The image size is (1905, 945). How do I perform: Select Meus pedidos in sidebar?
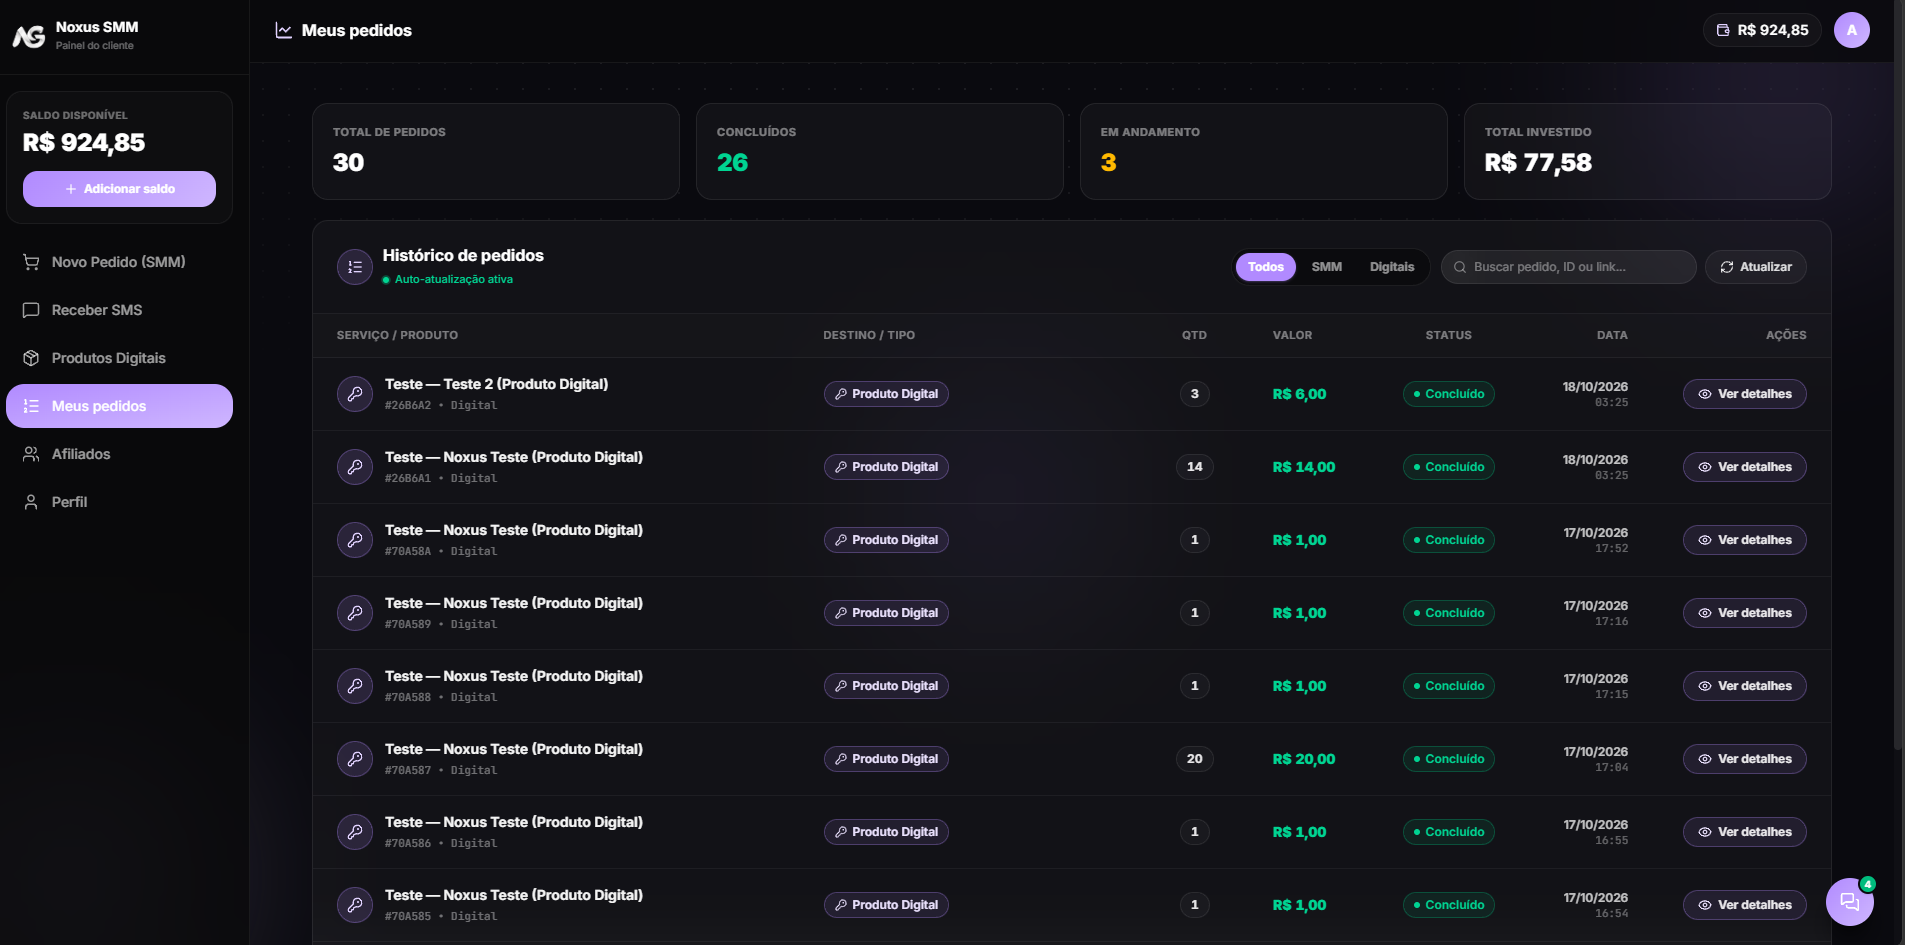point(119,406)
